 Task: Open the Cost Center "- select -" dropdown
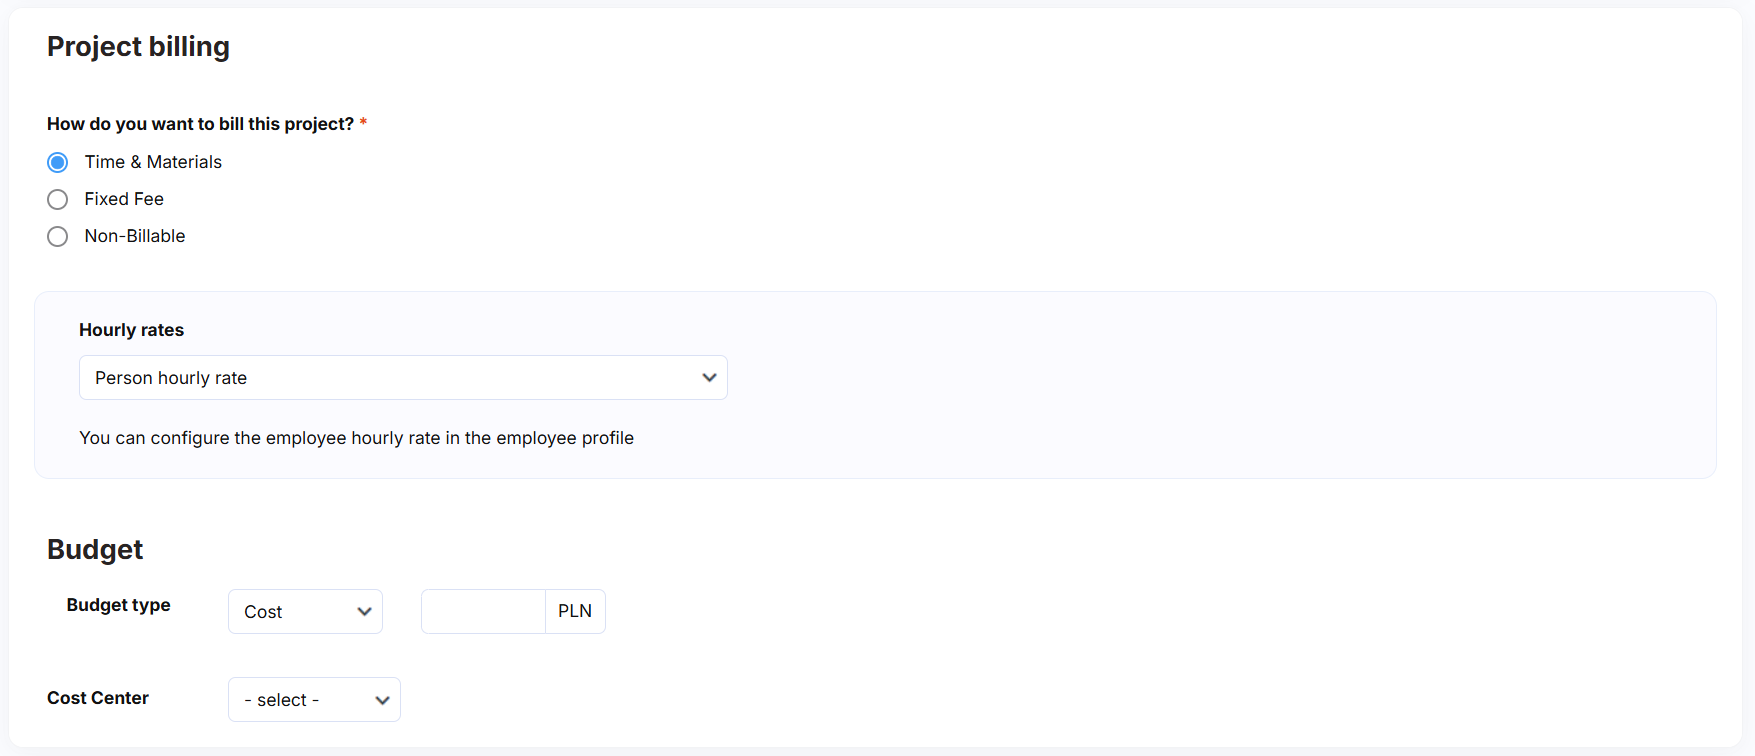(x=314, y=700)
